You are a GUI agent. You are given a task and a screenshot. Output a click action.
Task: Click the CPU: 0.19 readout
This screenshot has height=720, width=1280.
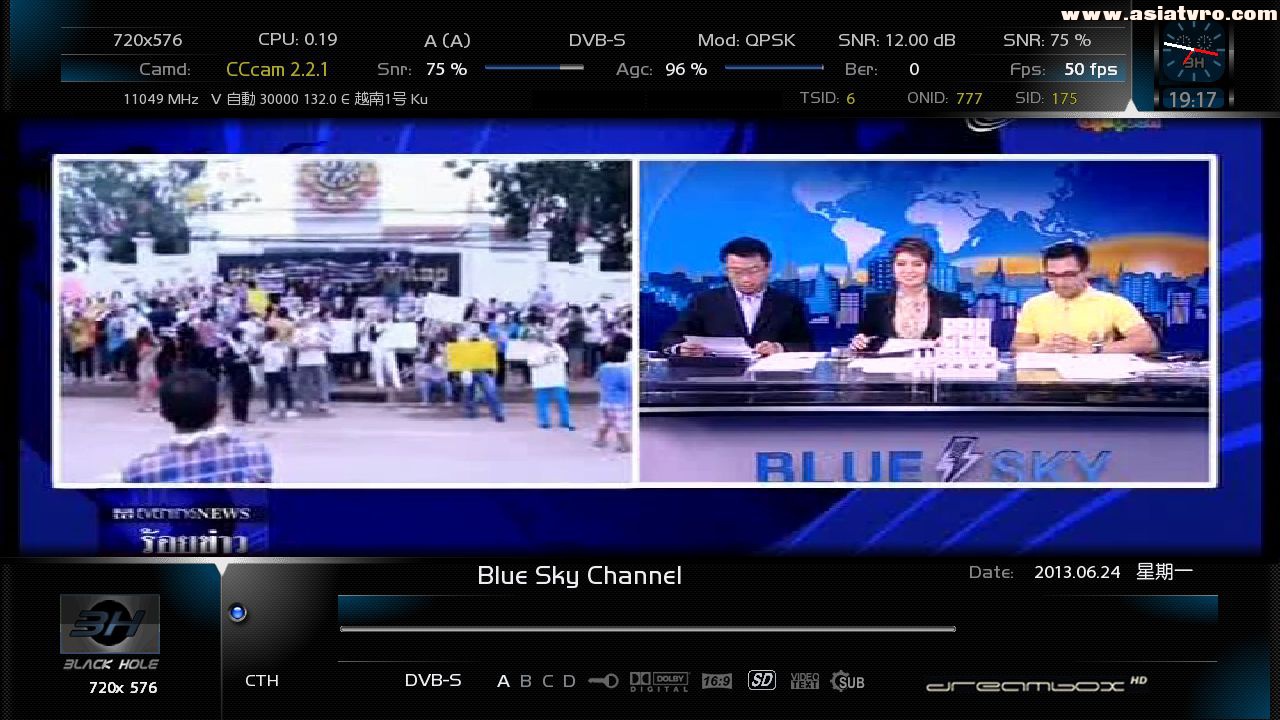(298, 39)
